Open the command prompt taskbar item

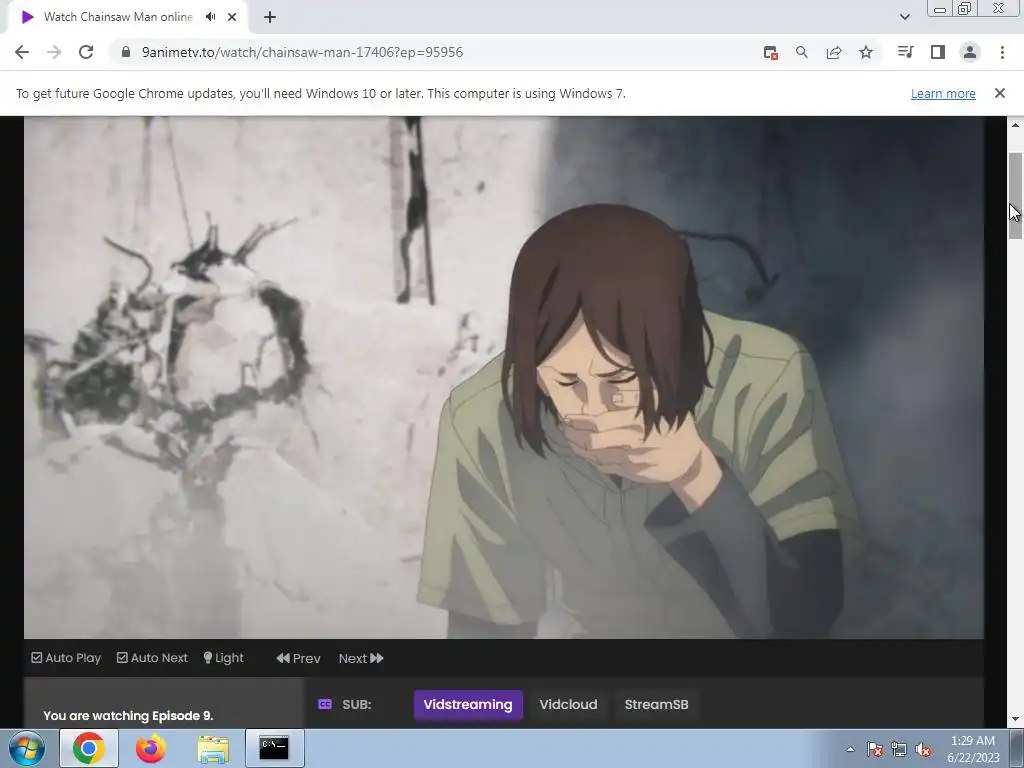point(274,748)
